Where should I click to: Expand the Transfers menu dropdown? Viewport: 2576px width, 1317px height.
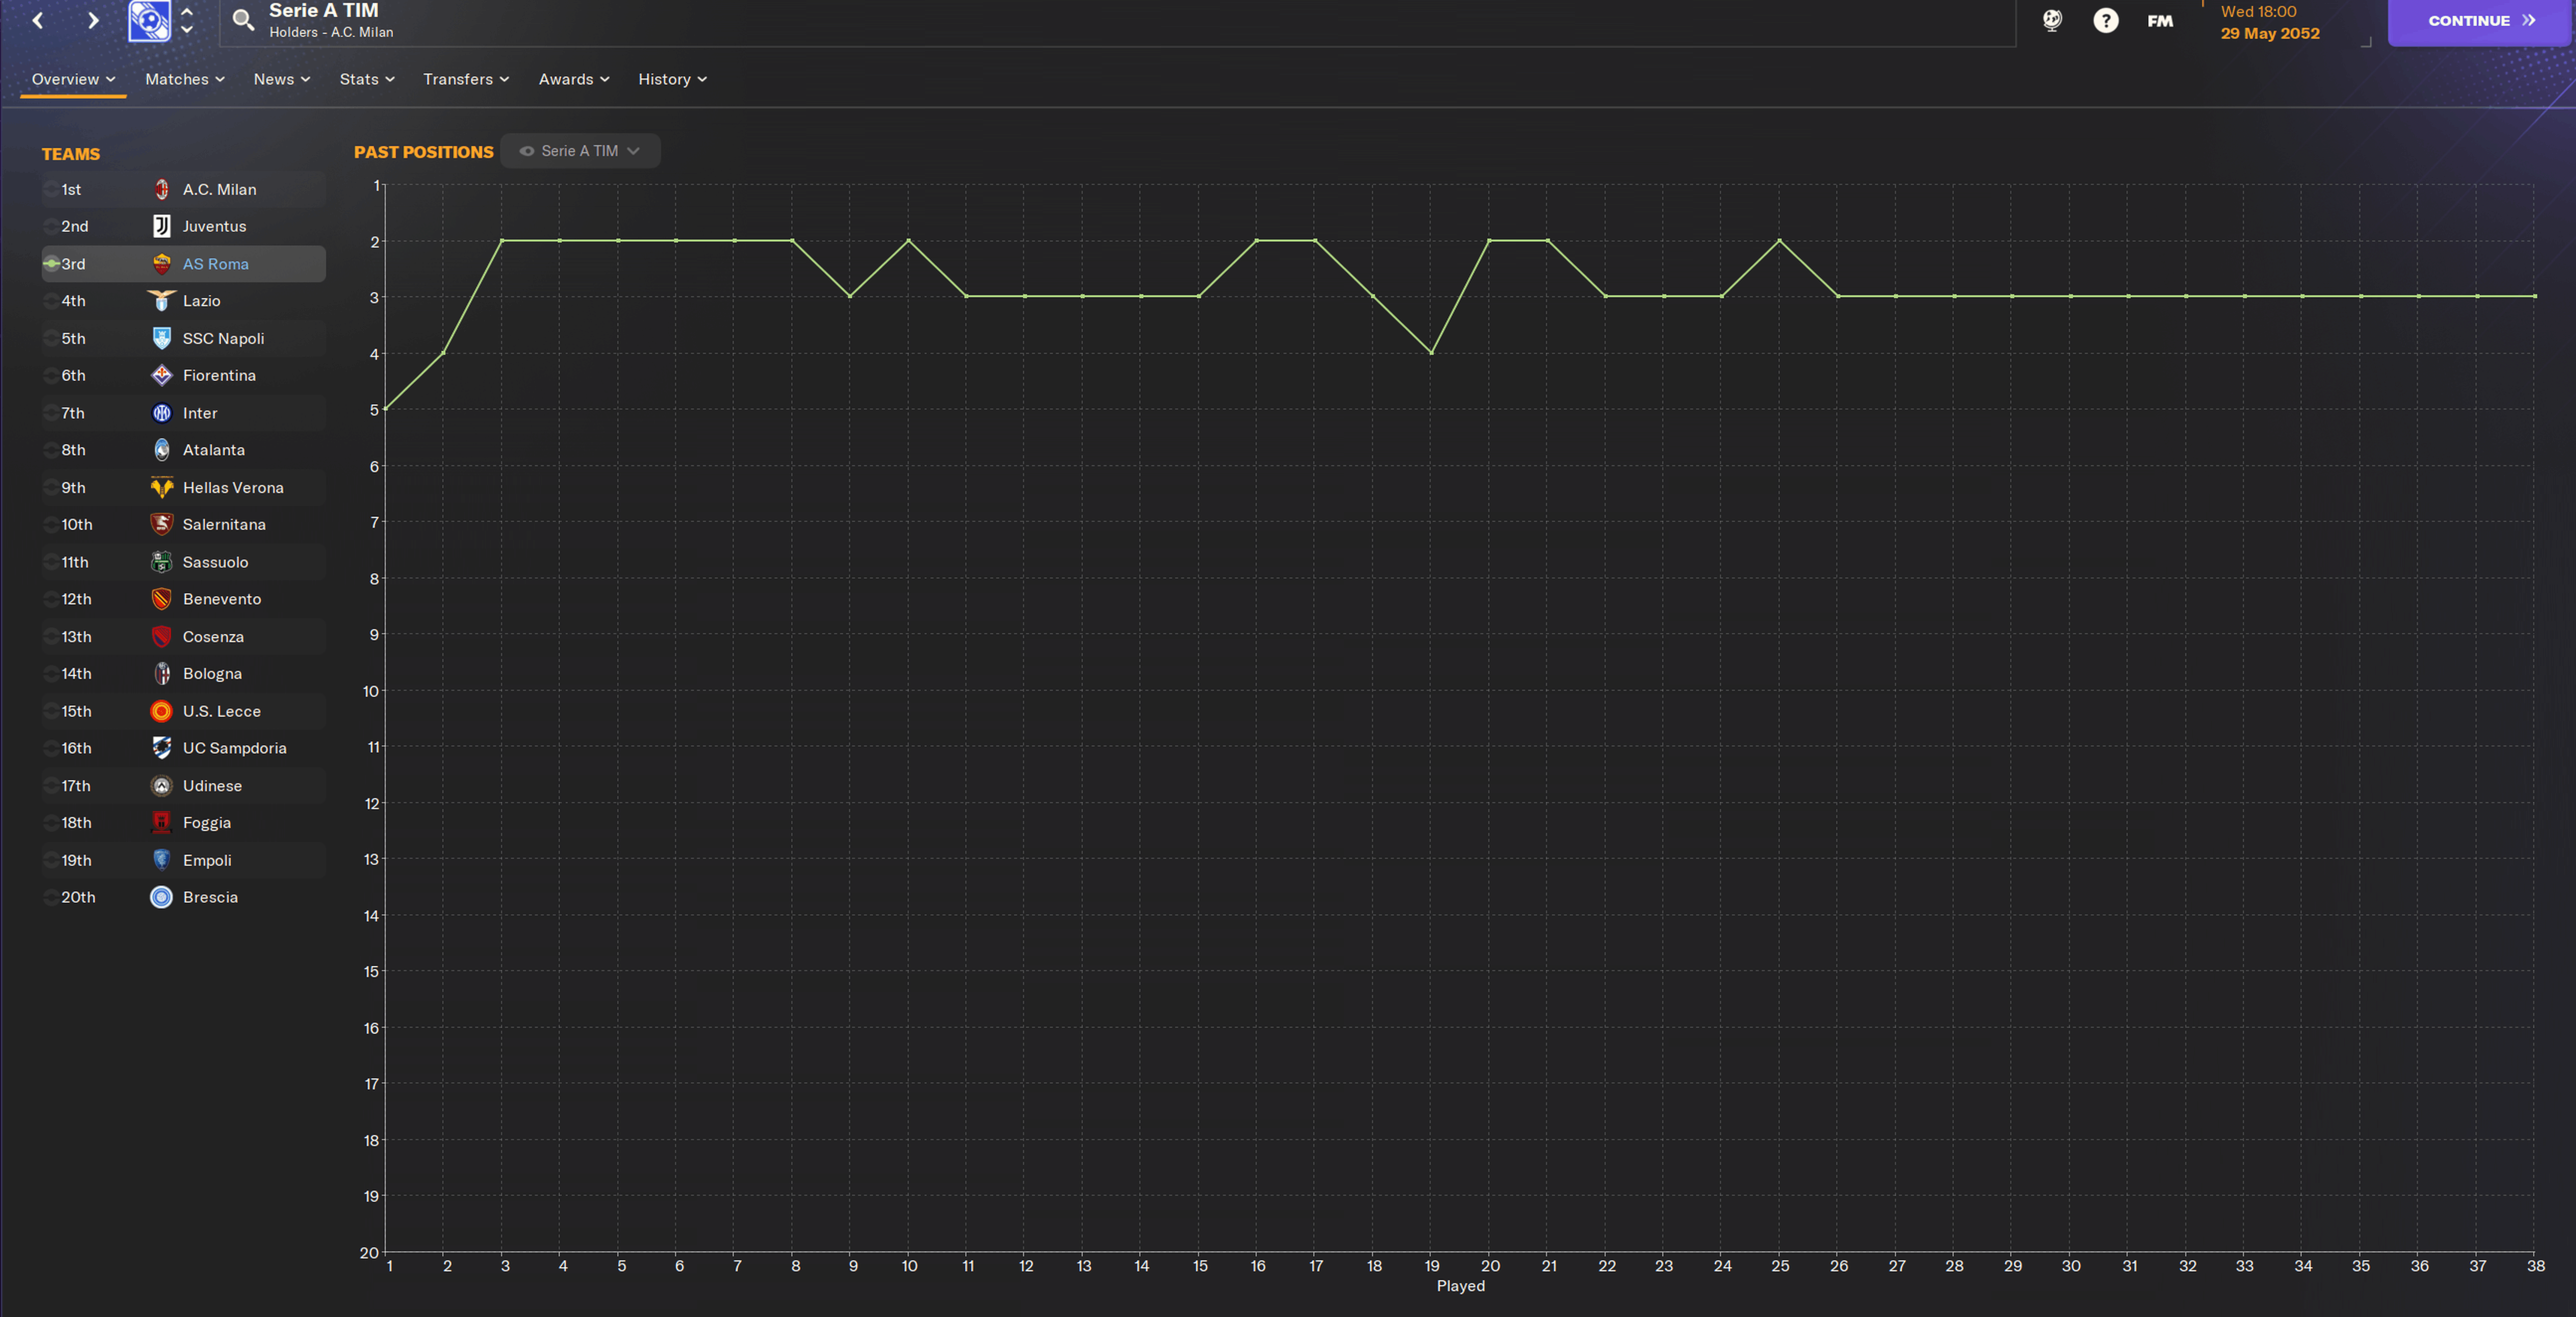466,79
